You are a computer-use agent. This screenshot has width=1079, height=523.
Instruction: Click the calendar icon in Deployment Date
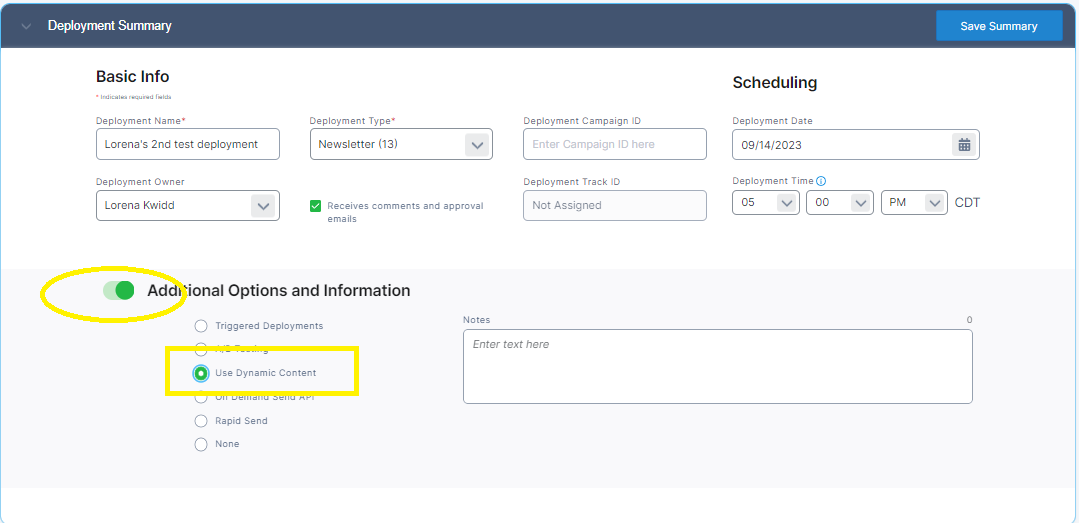(x=964, y=145)
